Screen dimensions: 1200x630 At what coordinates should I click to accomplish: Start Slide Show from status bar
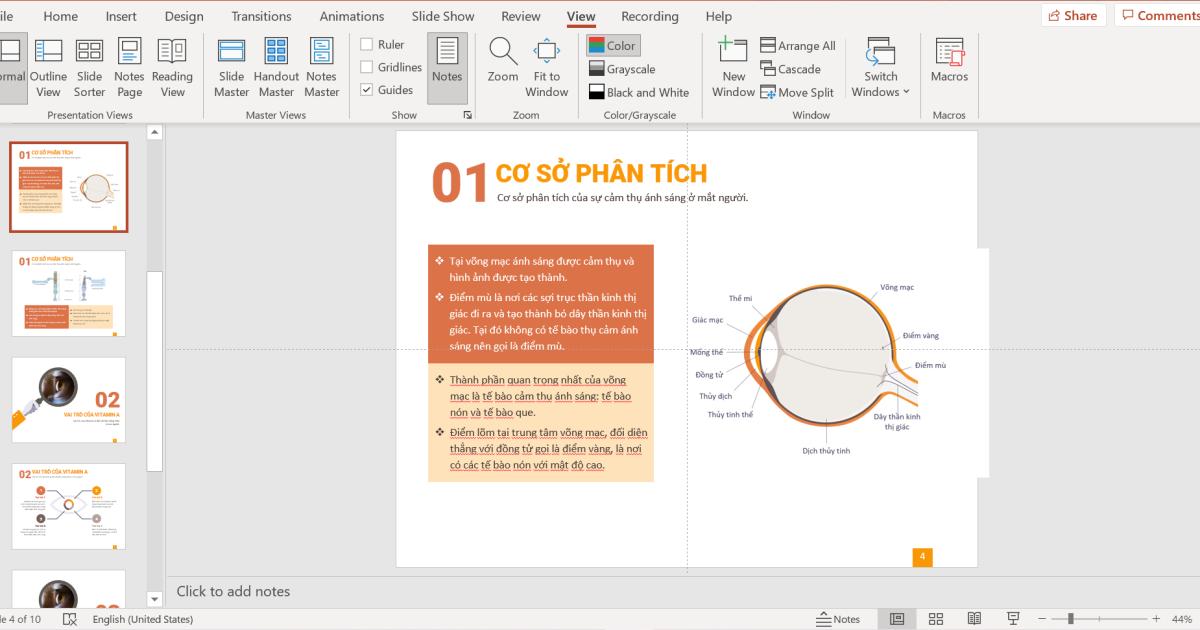(x=1013, y=619)
